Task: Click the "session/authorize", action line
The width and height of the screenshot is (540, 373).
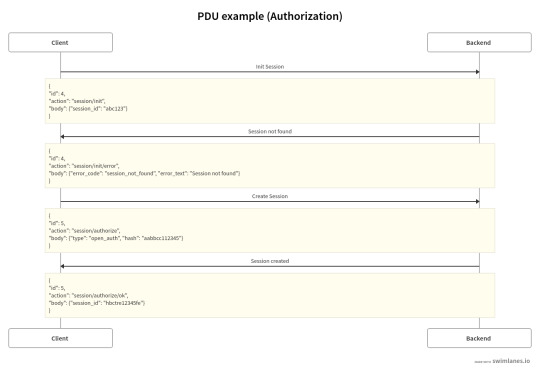Action: [x=84, y=230]
